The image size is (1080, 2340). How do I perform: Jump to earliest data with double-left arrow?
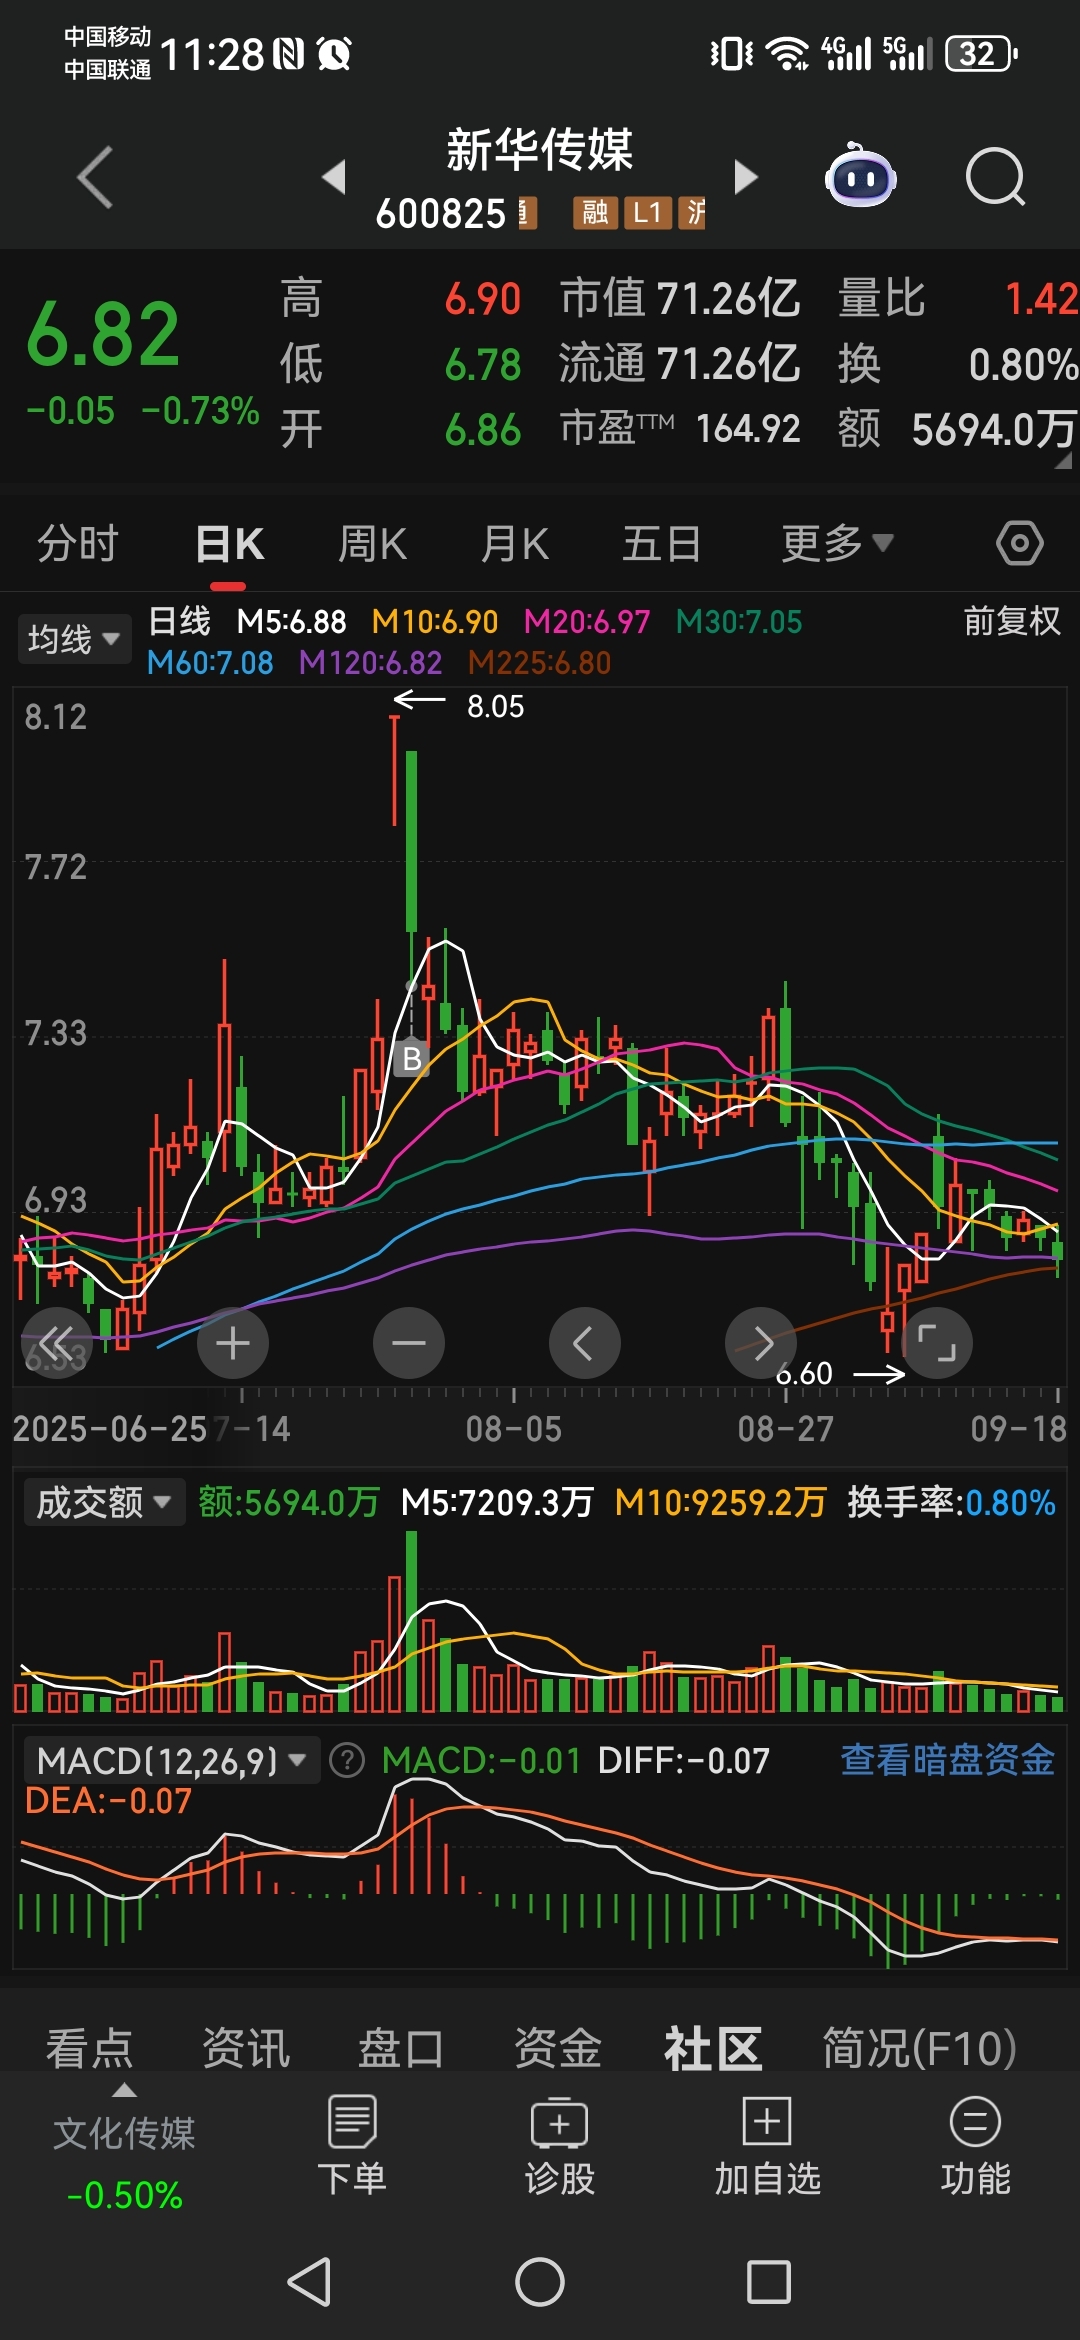(x=57, y=1343)
